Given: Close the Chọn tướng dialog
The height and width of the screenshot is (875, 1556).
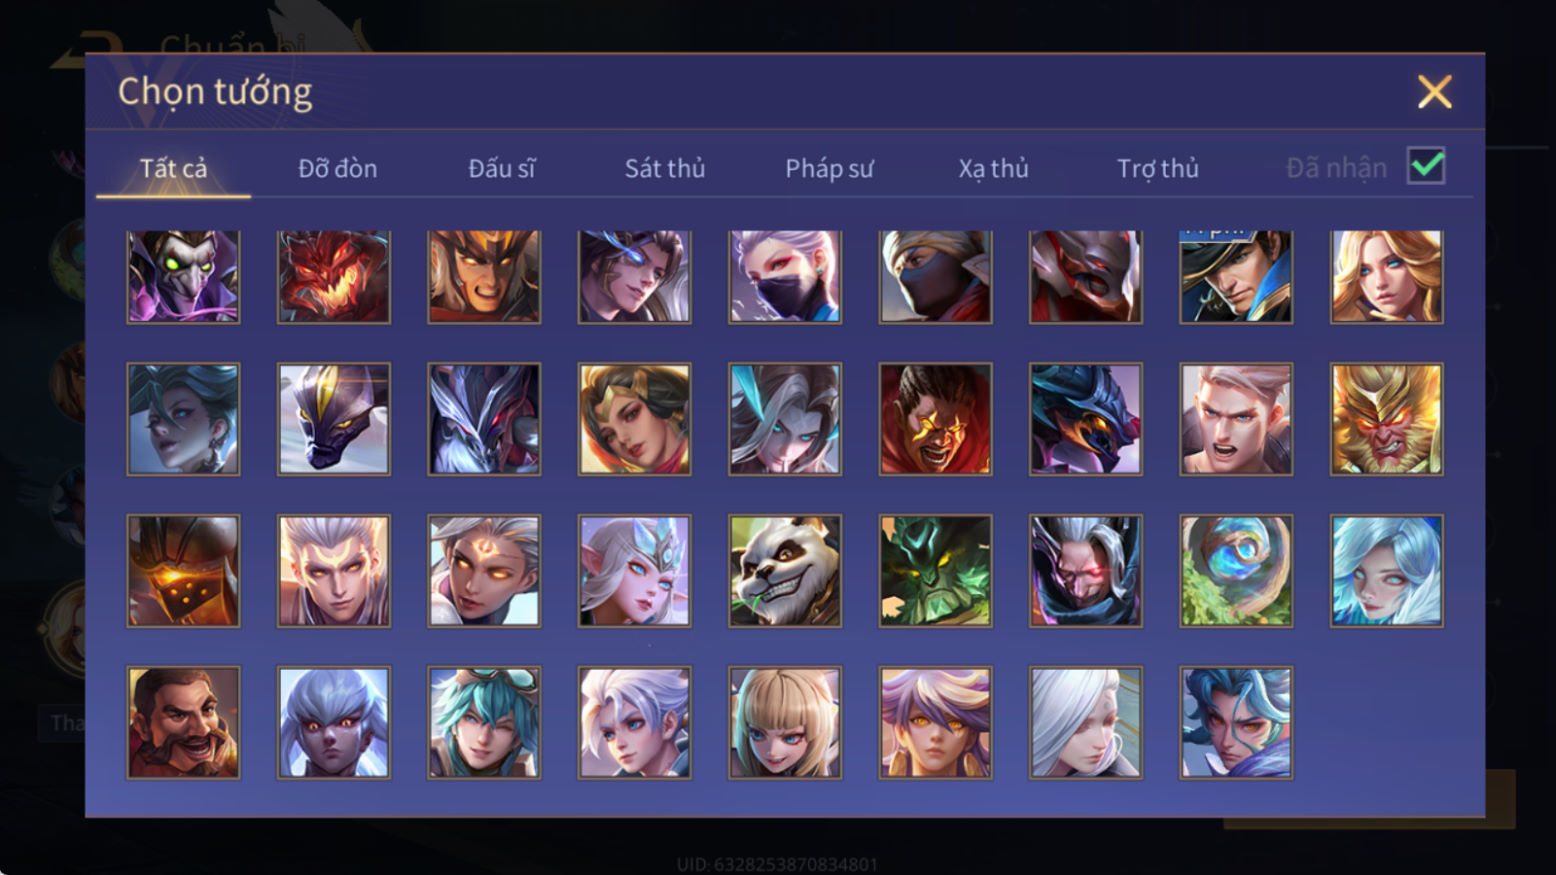Looking at the screenshot, I should coord(1434,92).
